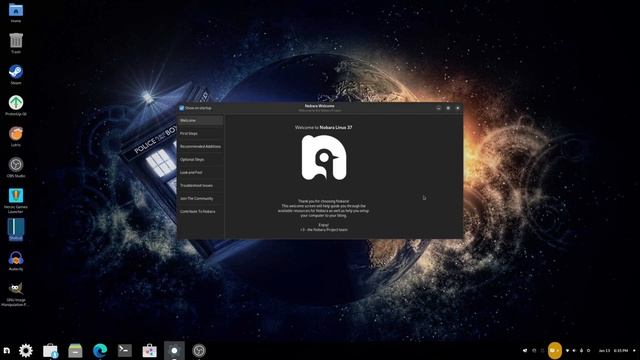Launch Lutris from the desktop
Screen dimensions: 640x360
[x=16, y=136]
